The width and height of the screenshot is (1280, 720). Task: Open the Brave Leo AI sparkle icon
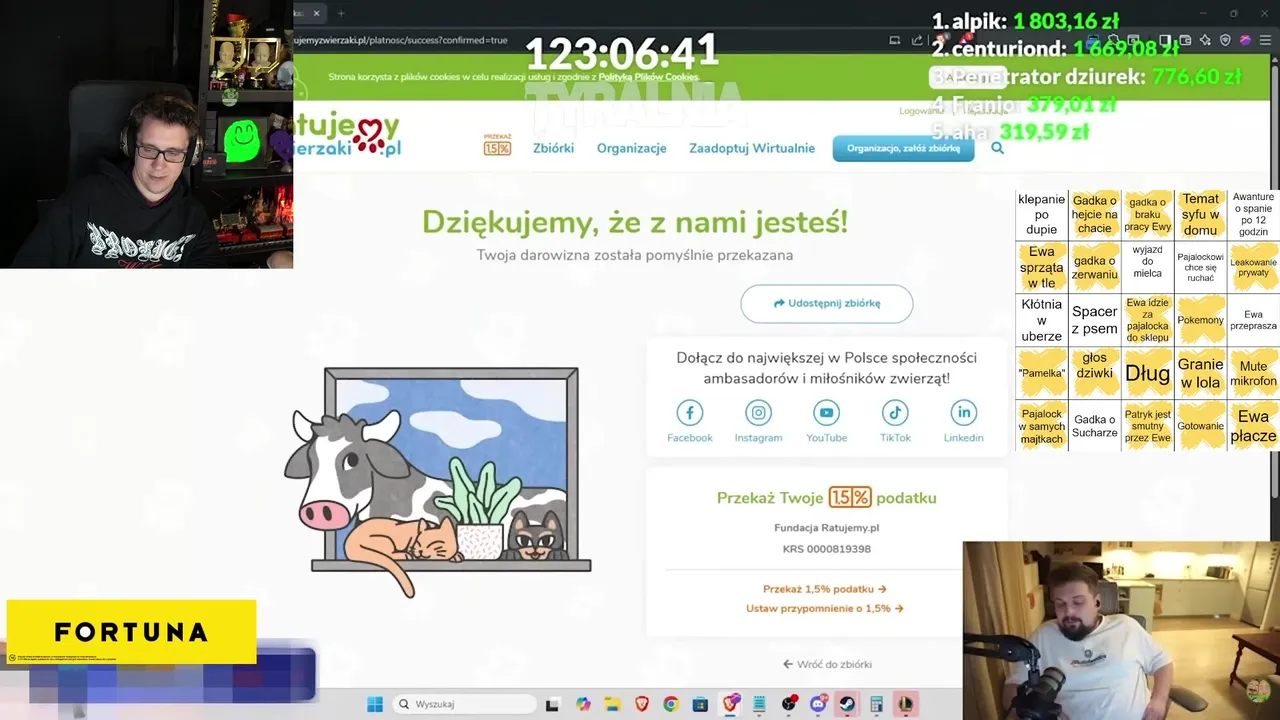[1205, 40]
